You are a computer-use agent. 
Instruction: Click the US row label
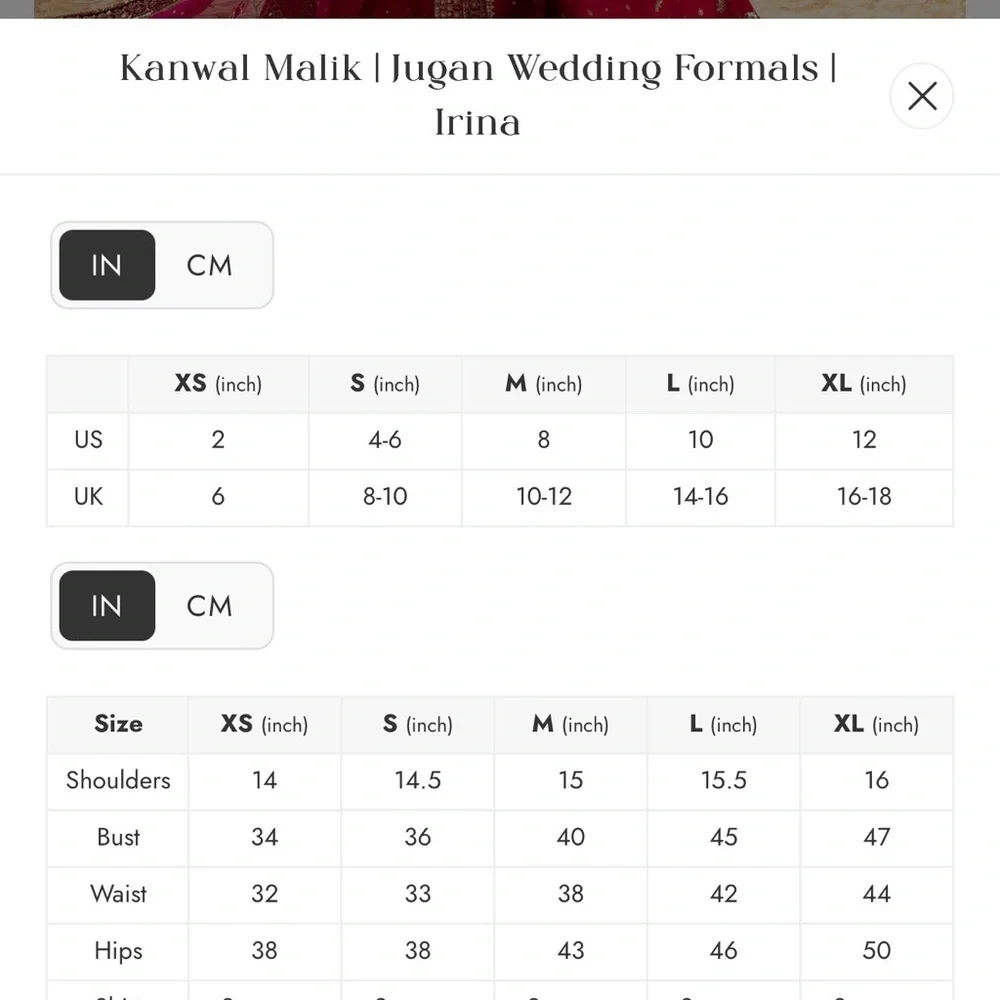point(88,440)
